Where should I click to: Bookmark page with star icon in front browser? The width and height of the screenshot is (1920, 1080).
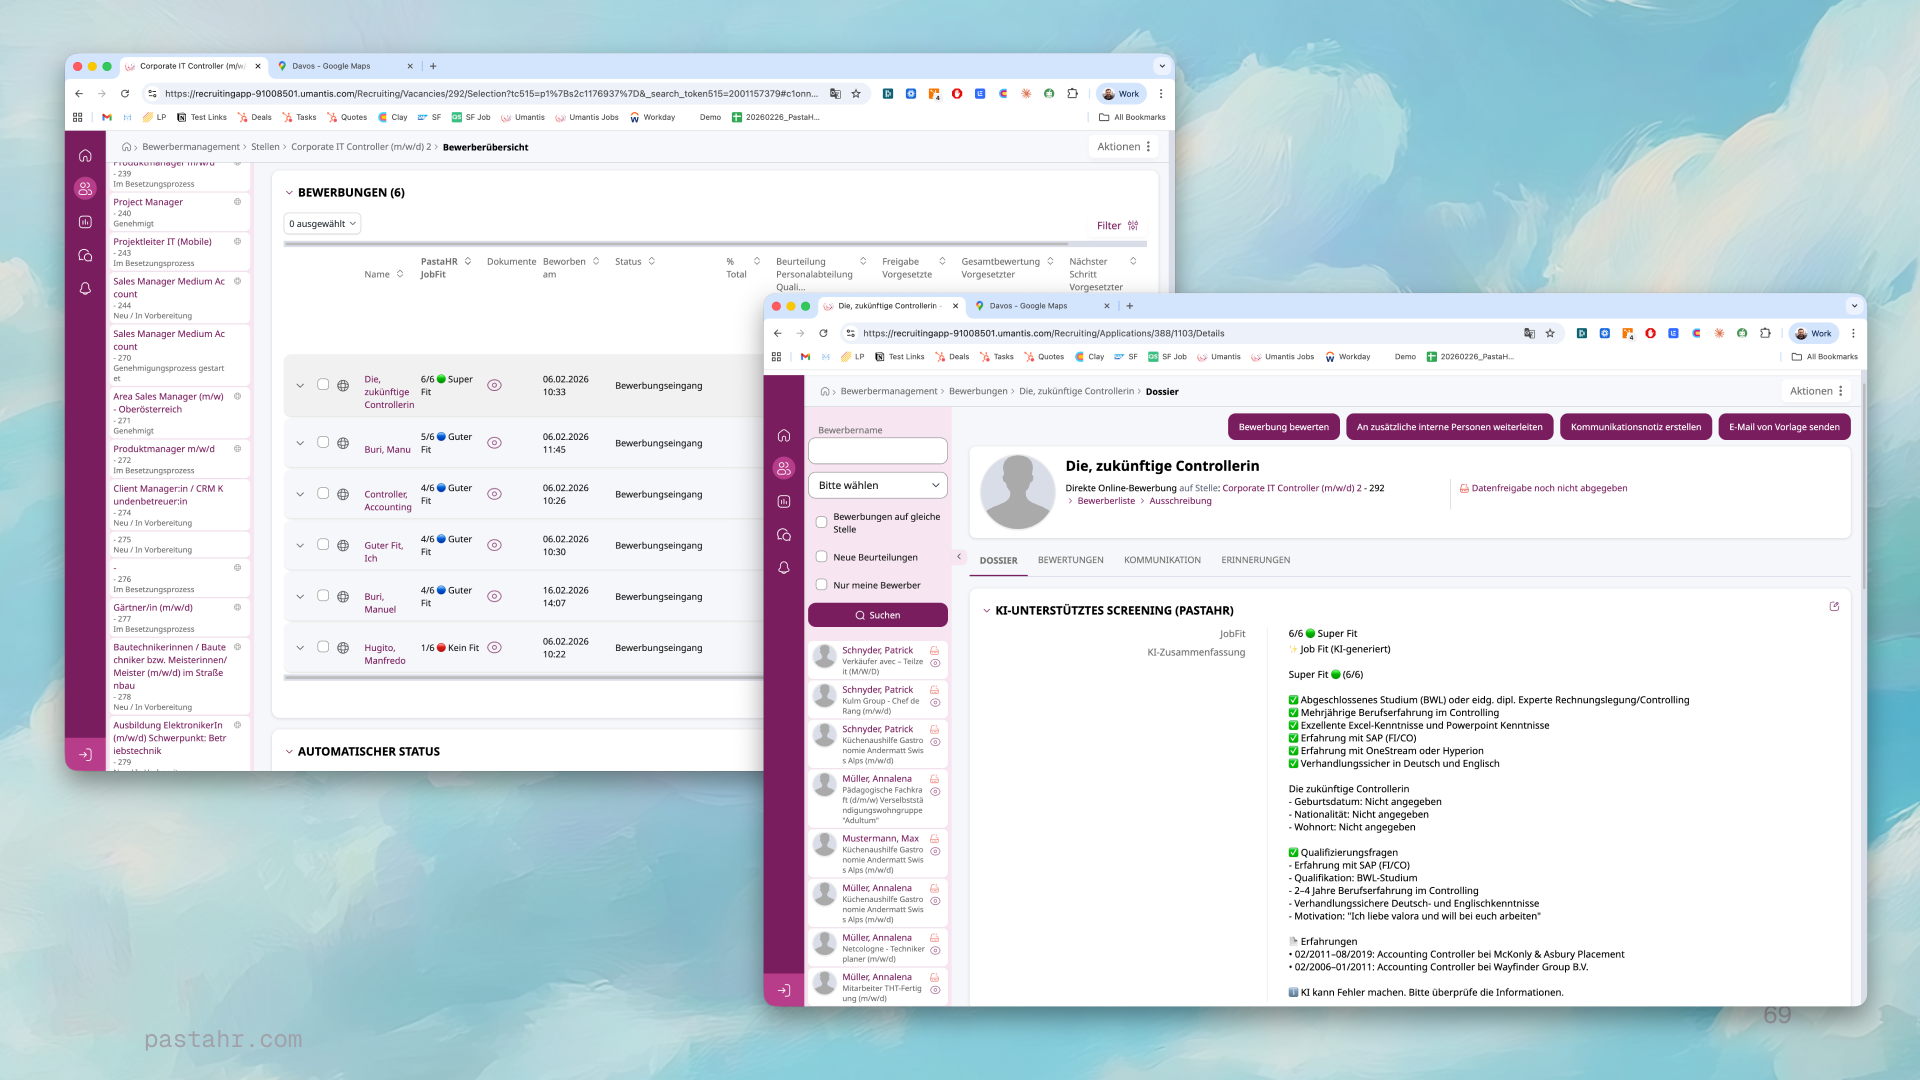coord(1550,334)
